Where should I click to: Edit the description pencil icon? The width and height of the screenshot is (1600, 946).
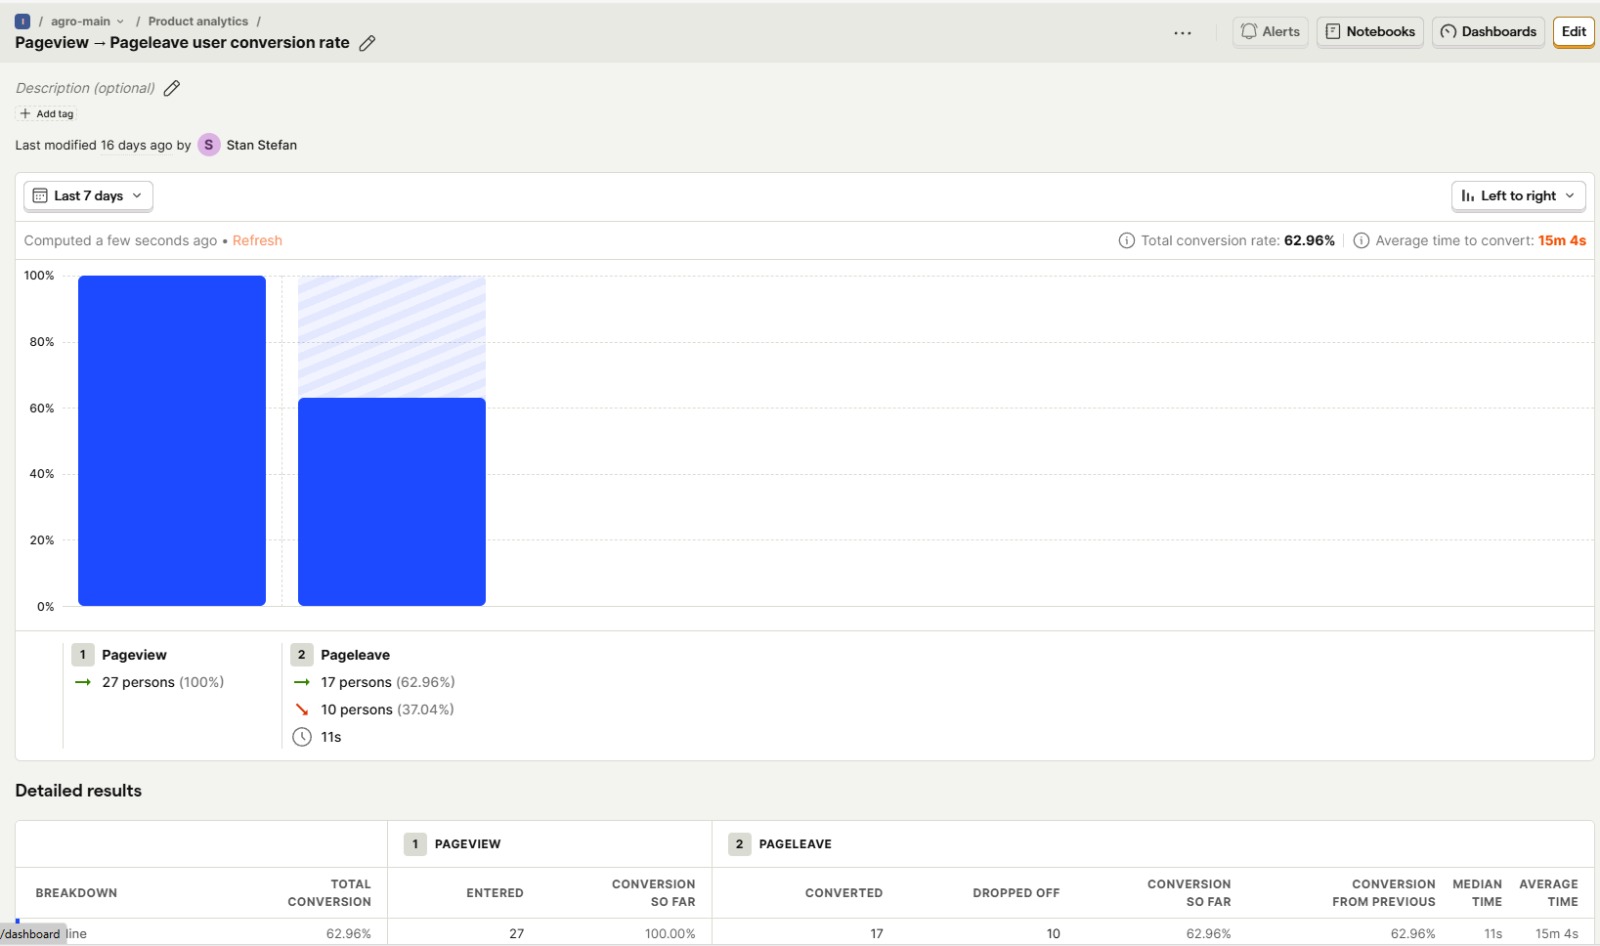pos(172,88)
